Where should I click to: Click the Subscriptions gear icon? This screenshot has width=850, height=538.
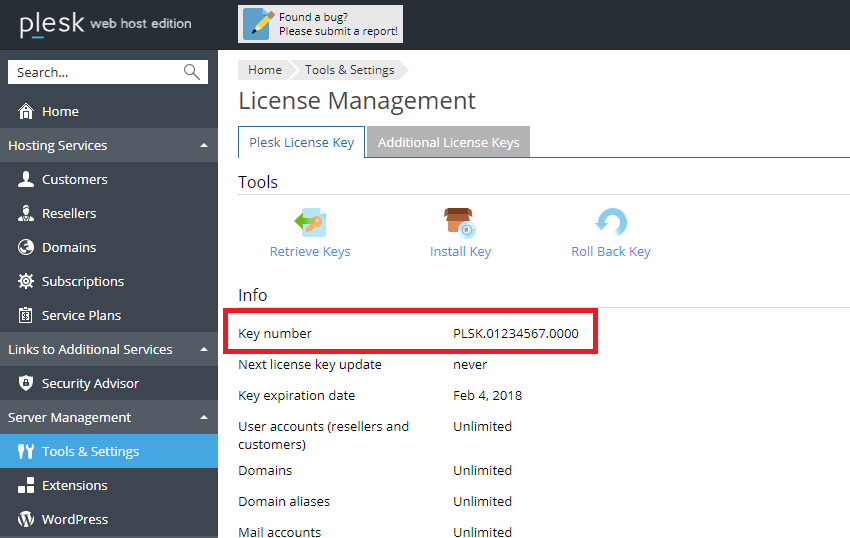(x=26, y=282)
